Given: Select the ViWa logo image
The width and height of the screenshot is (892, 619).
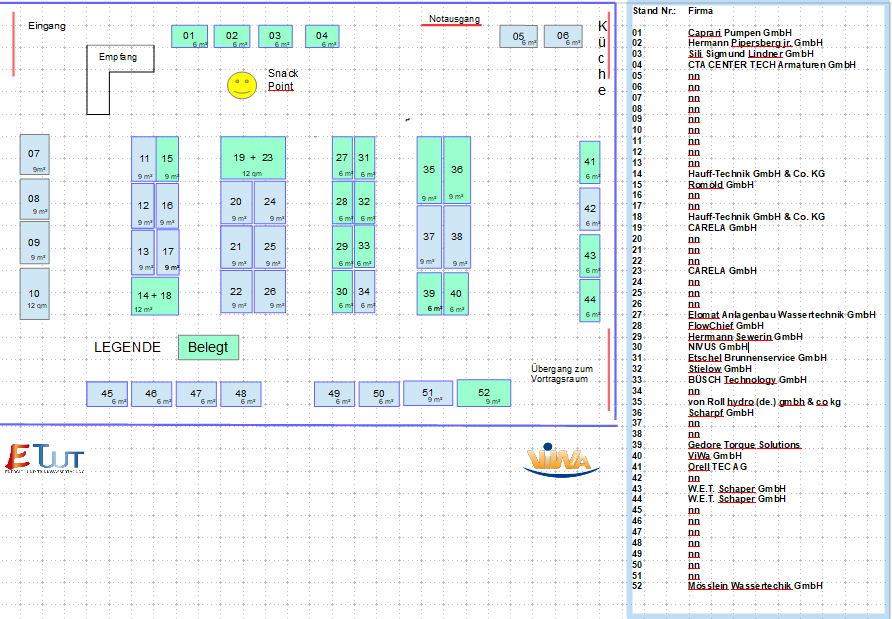Looking at the screenshot, I should 561,460.
